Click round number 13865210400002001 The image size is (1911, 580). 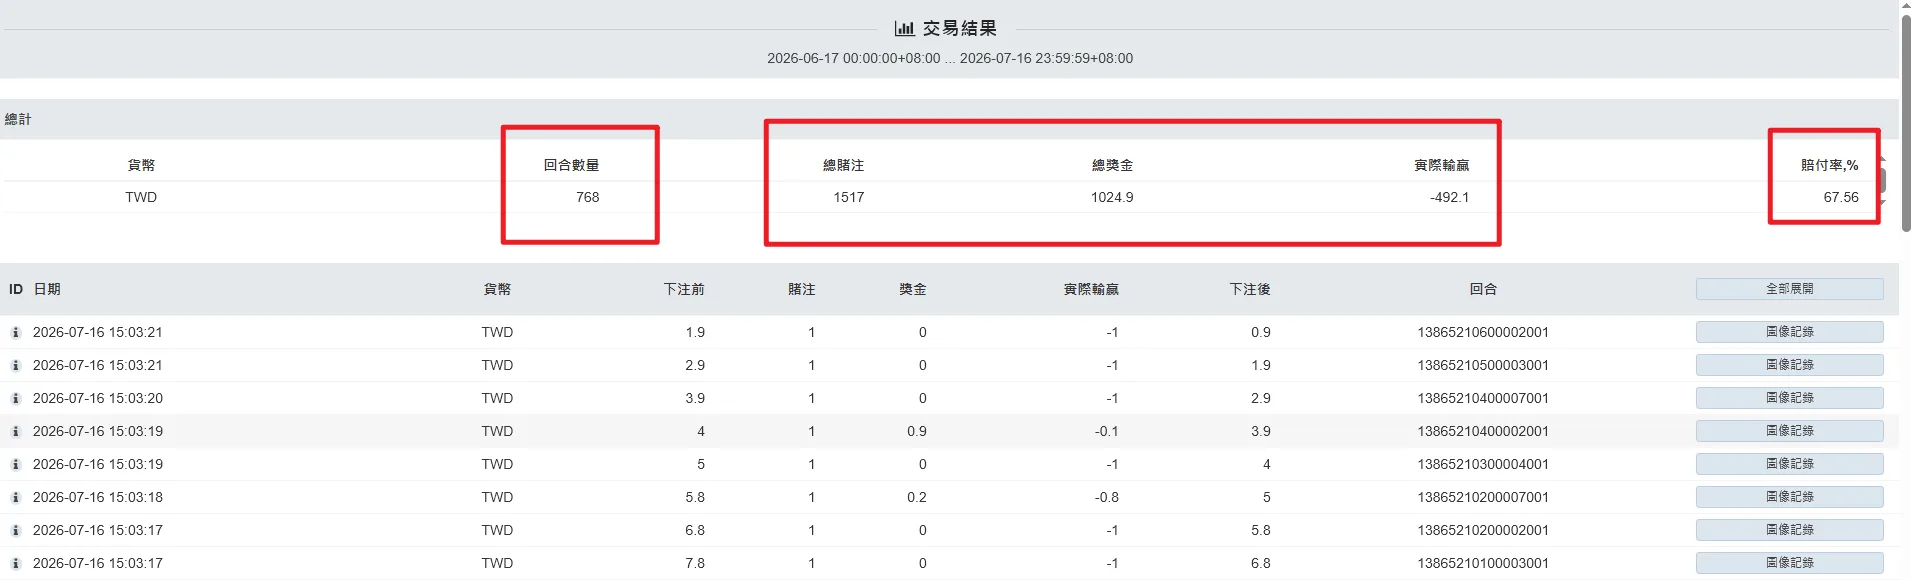point(1483,431)
